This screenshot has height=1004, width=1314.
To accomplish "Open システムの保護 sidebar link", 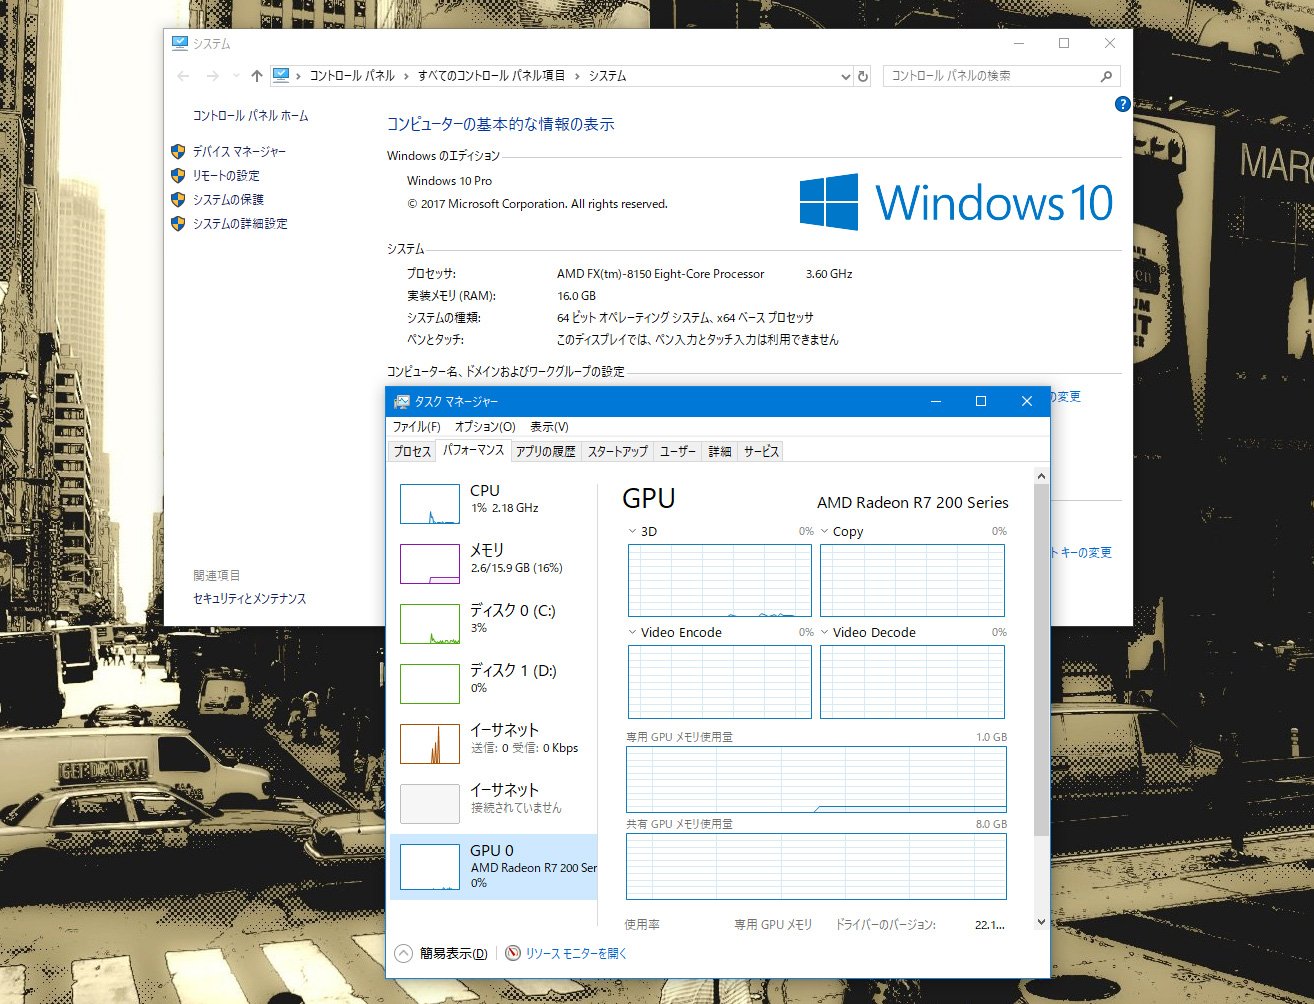I will [x=228, y=200].
